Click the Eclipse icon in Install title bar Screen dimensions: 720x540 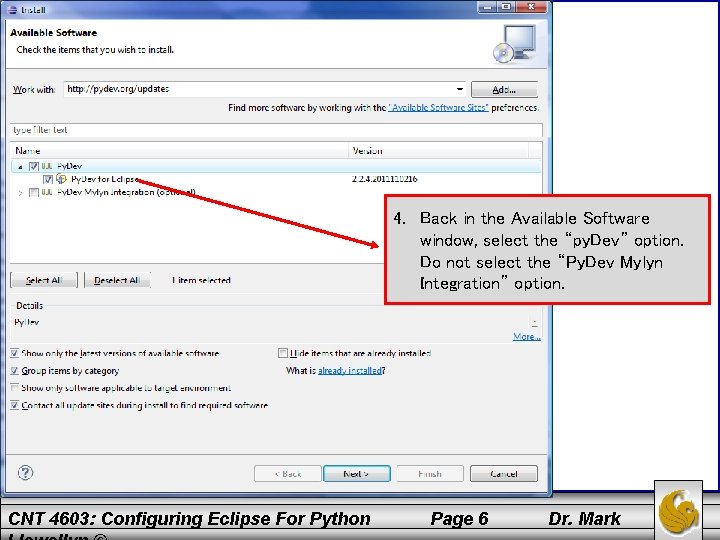[13, 9]
